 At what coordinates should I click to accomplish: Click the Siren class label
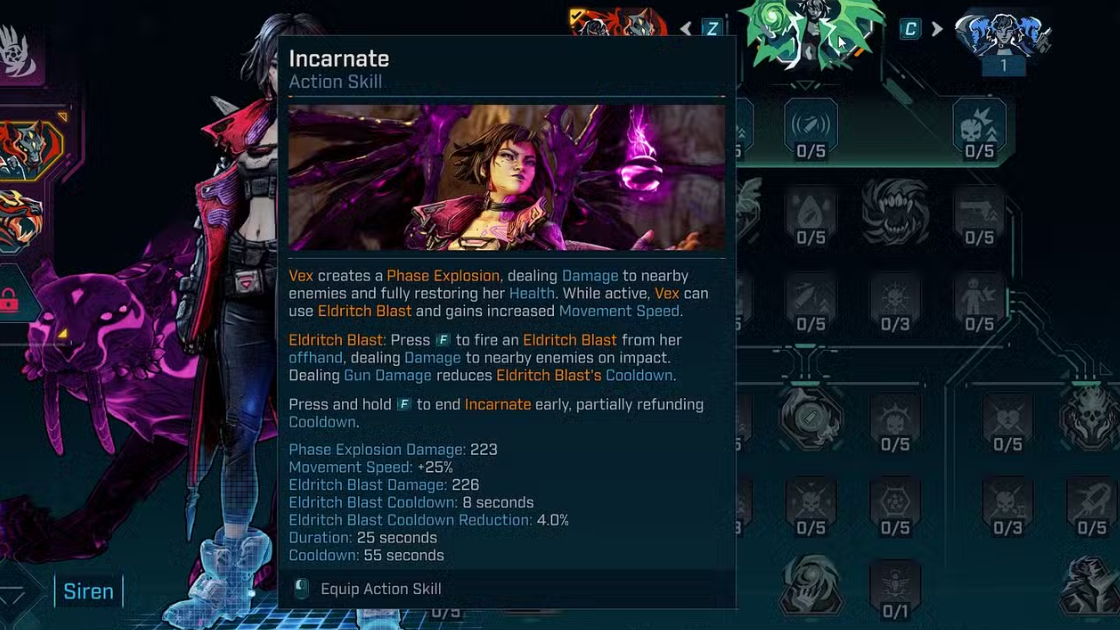[89, 591]
